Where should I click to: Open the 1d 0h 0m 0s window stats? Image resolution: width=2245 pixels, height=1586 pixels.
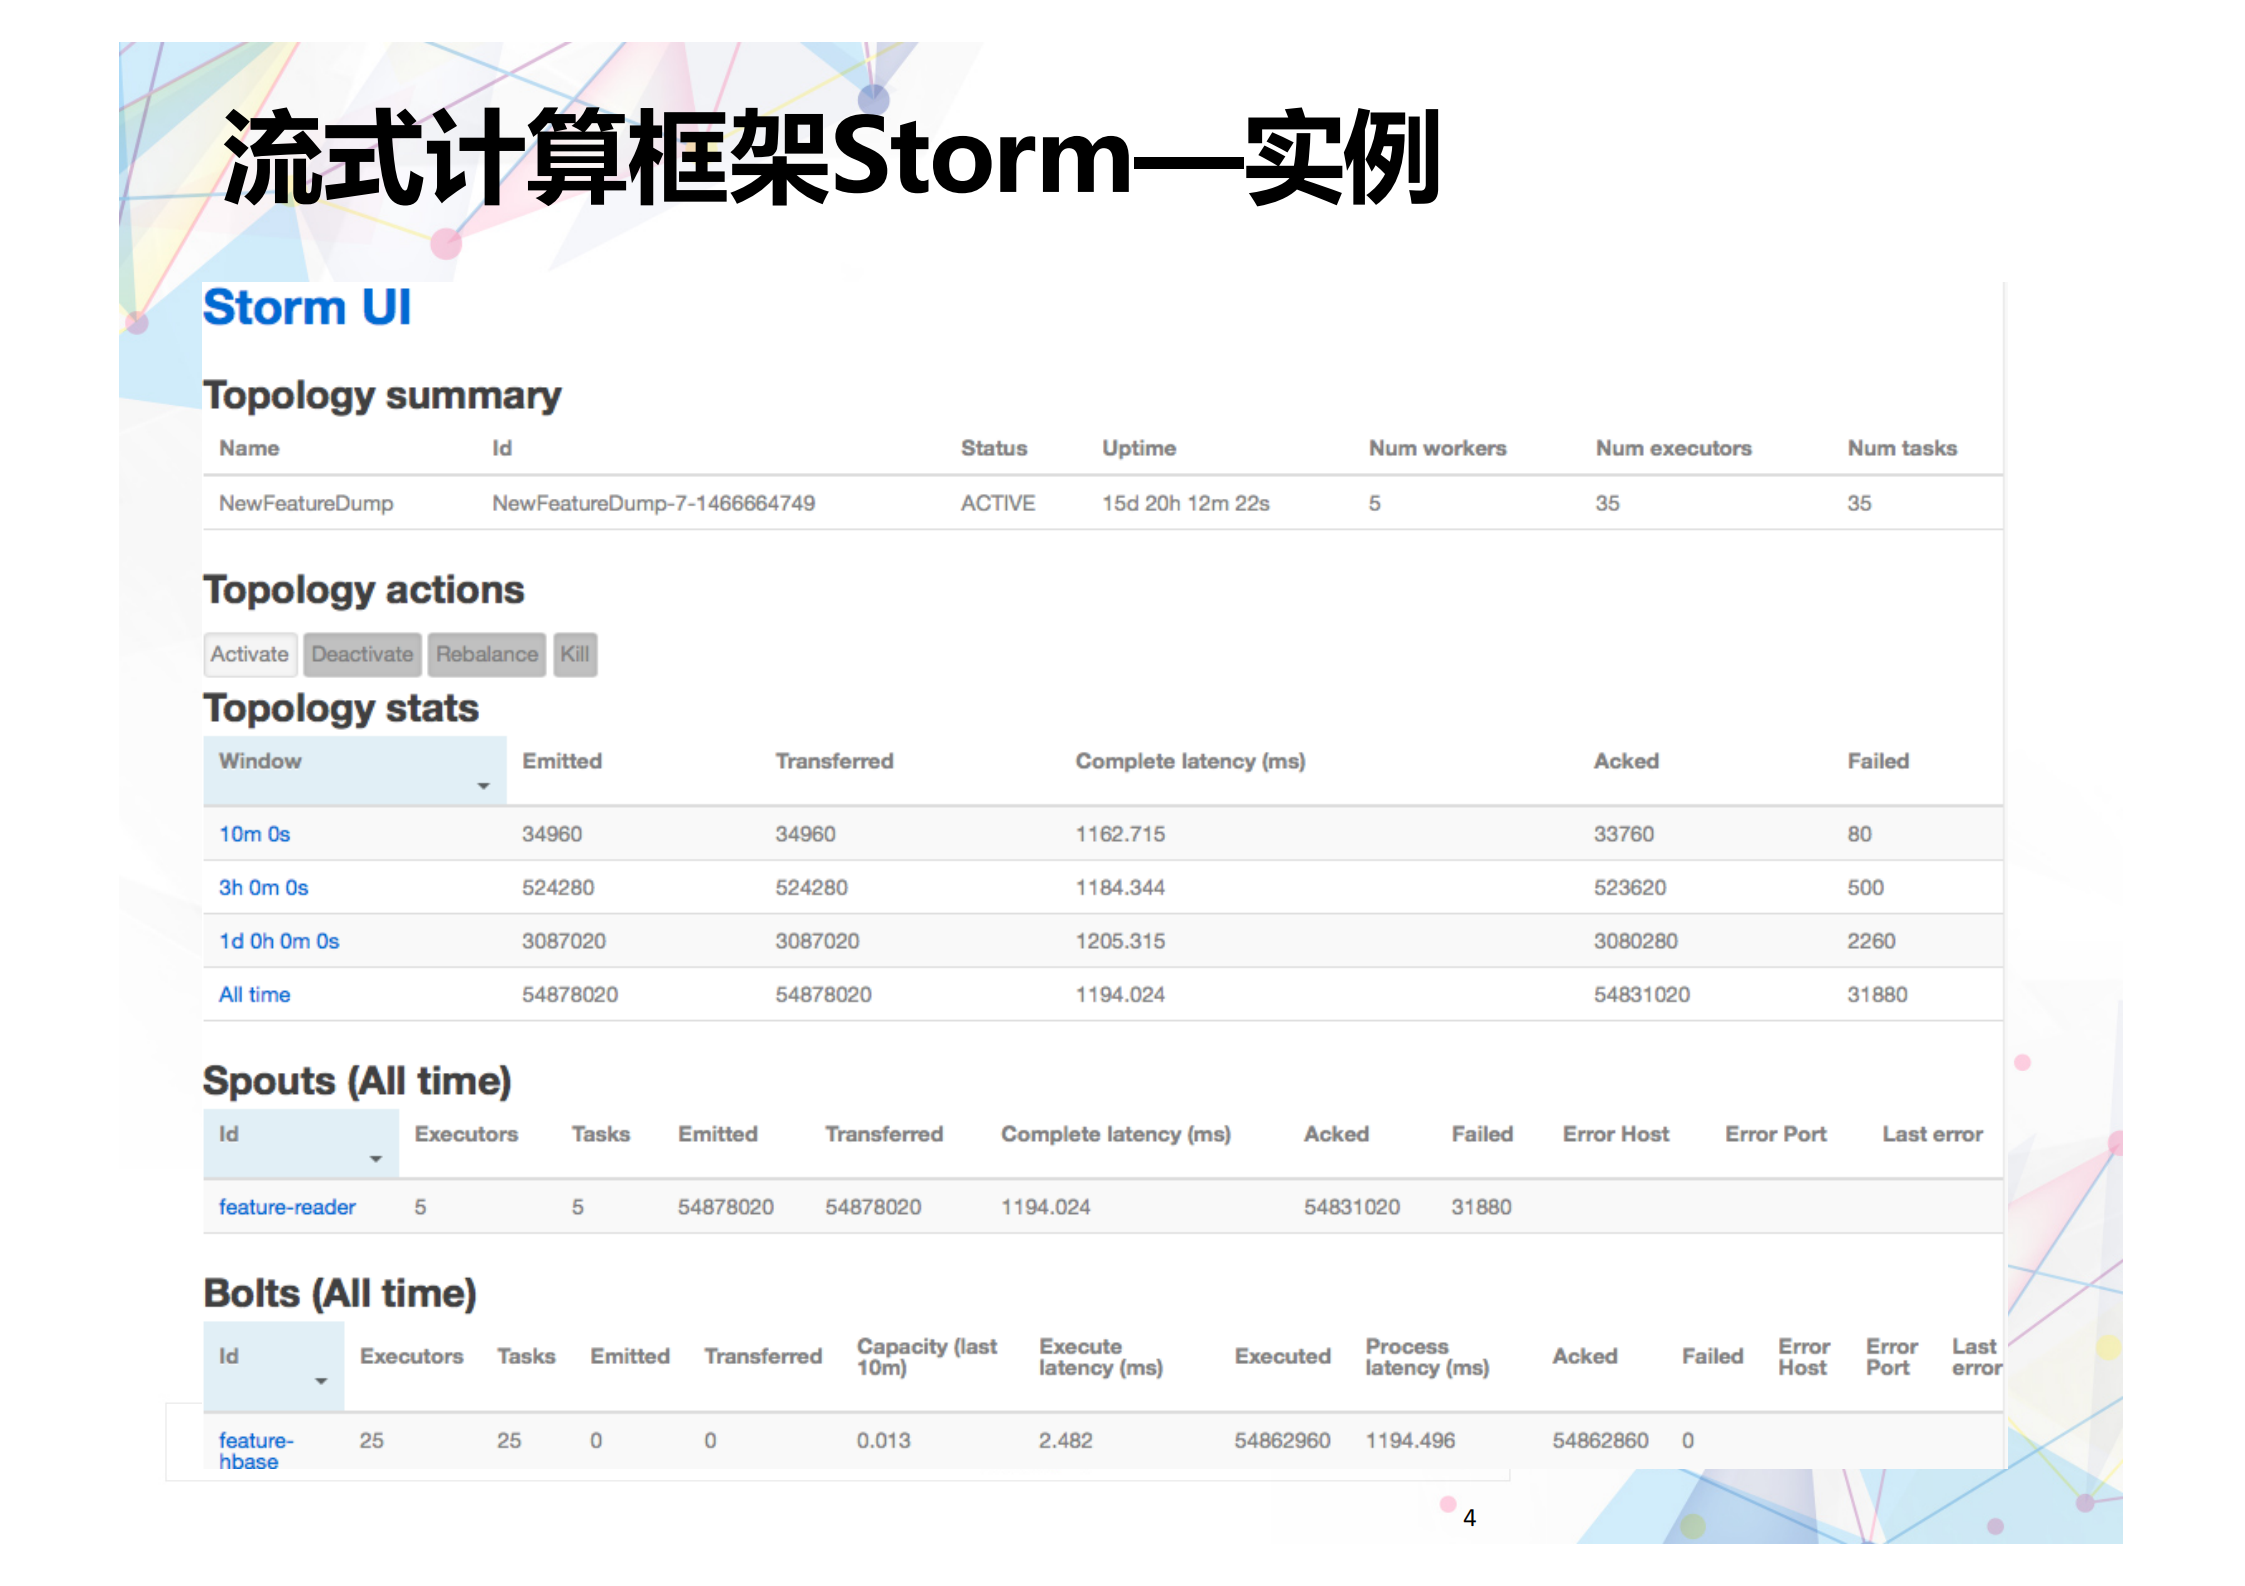(278, 941)
